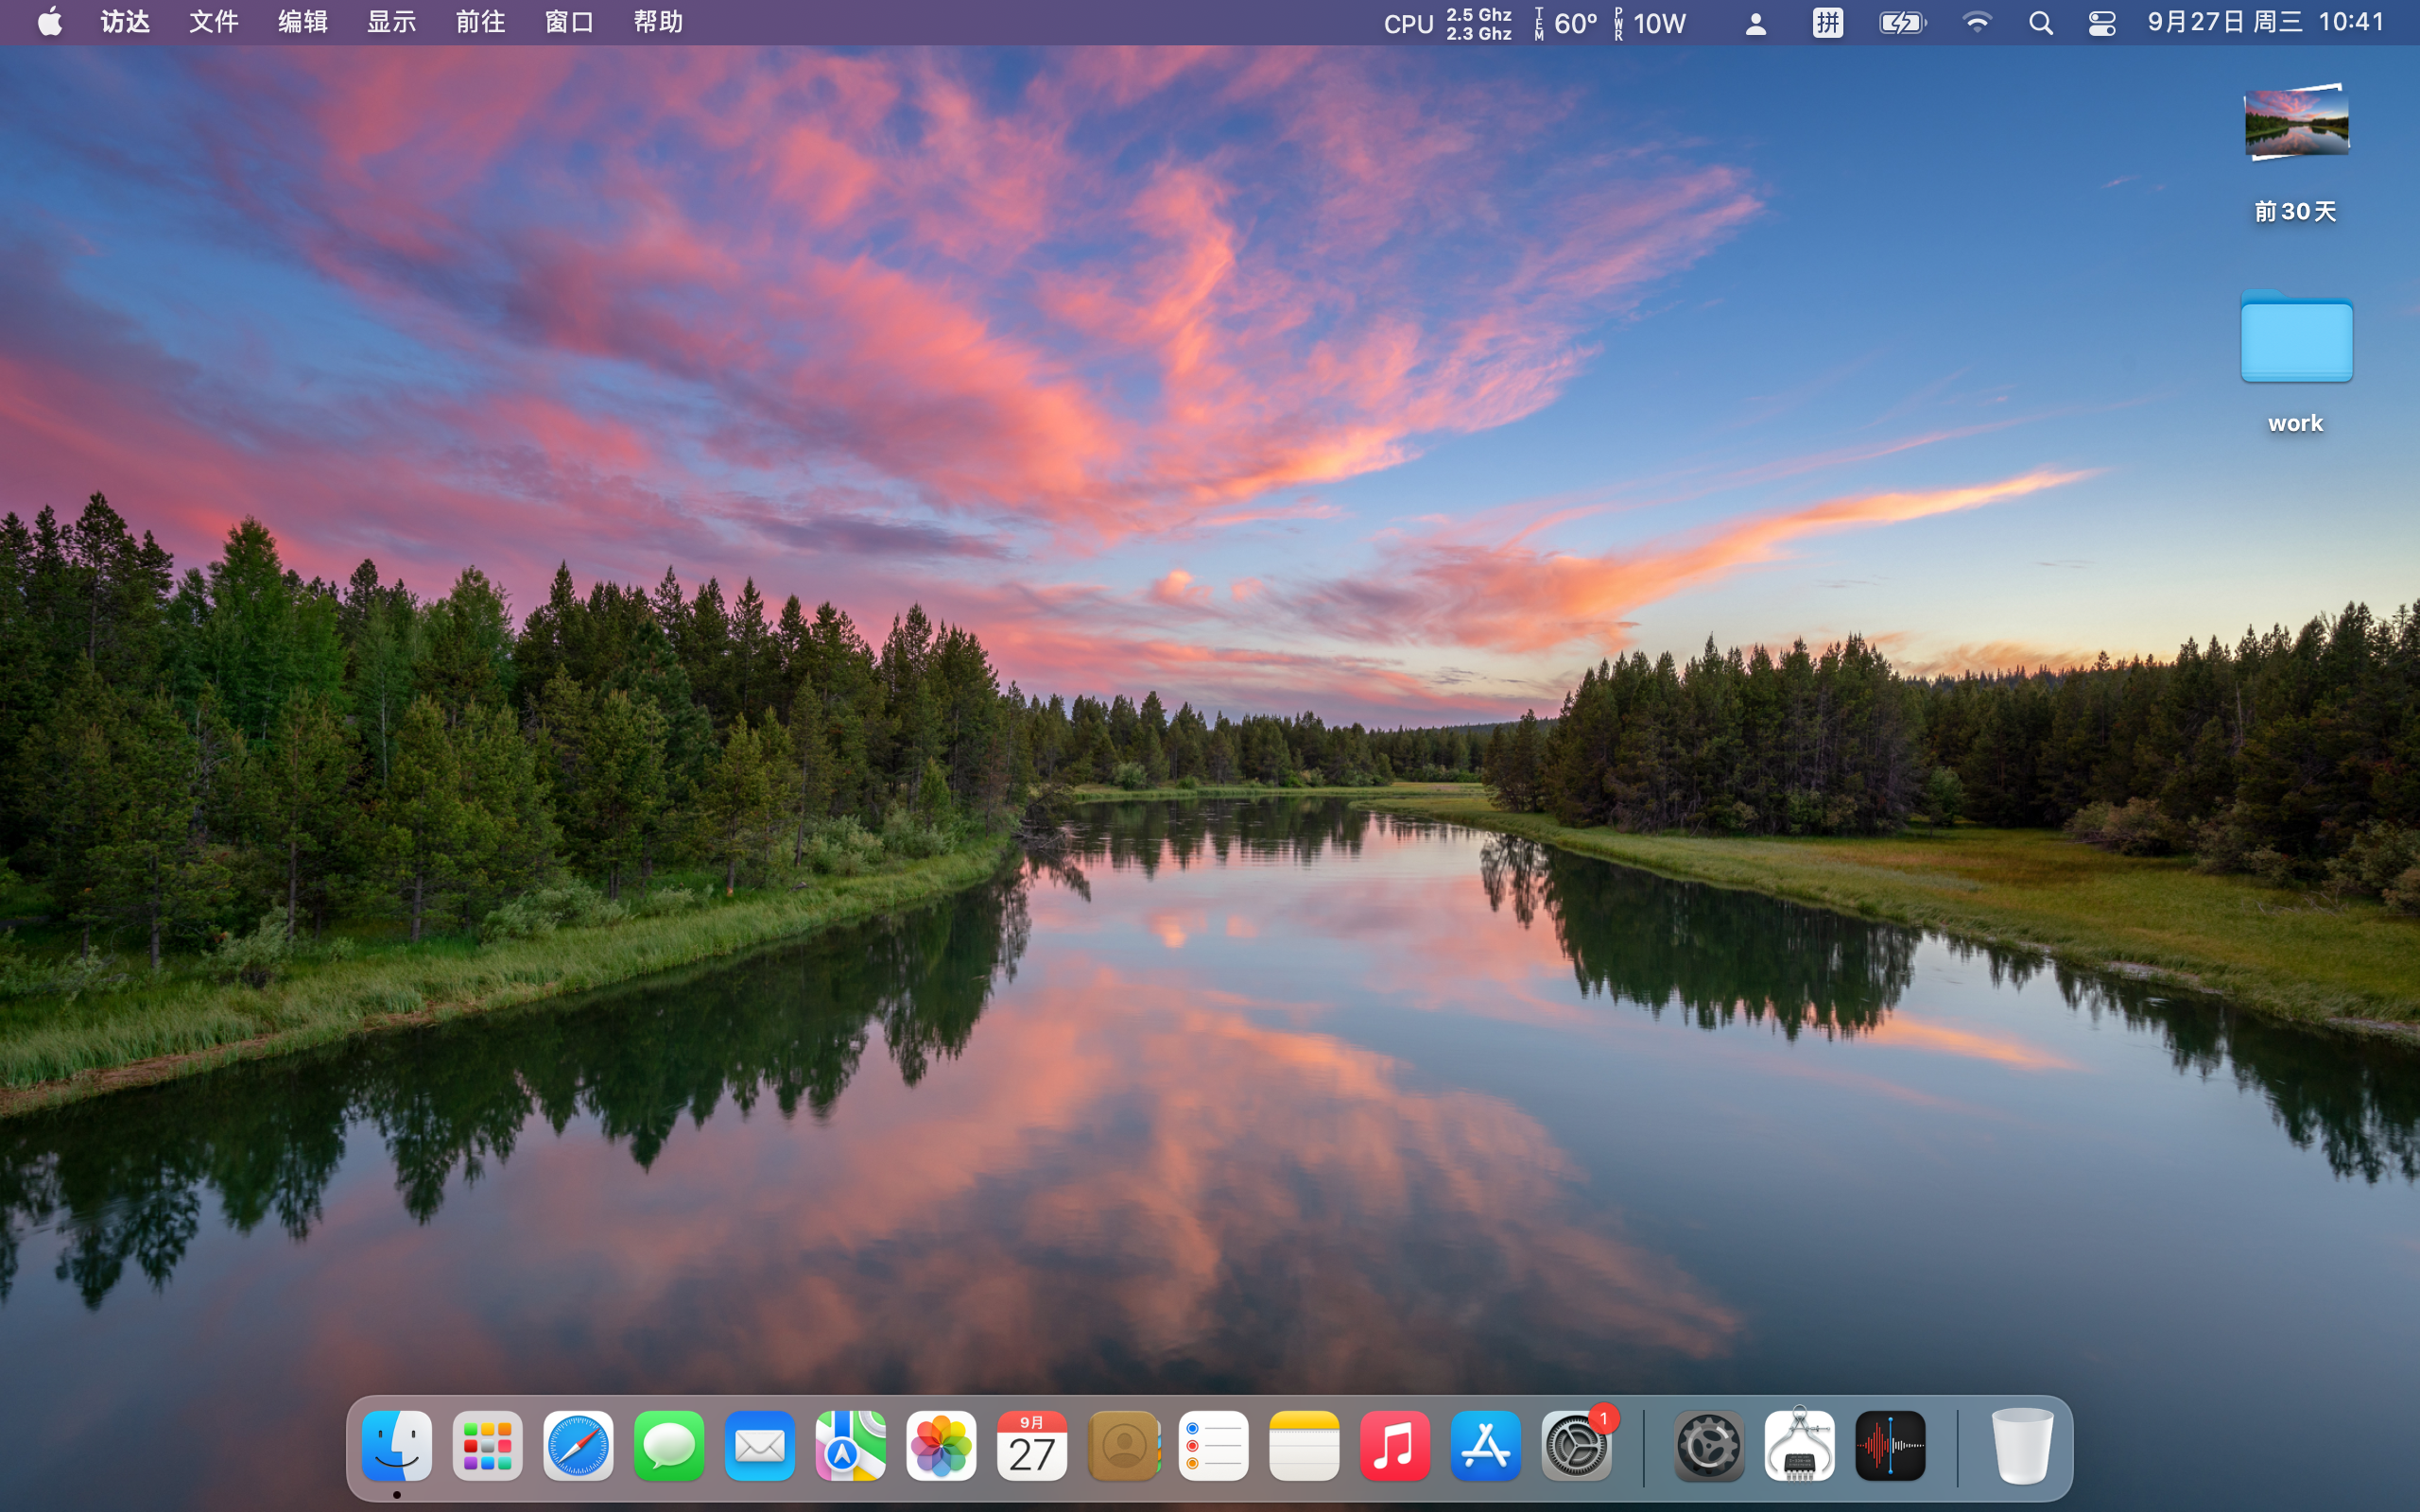Open System Preferences with update badge
2420x1512 pixels.
point(1577,1446)
